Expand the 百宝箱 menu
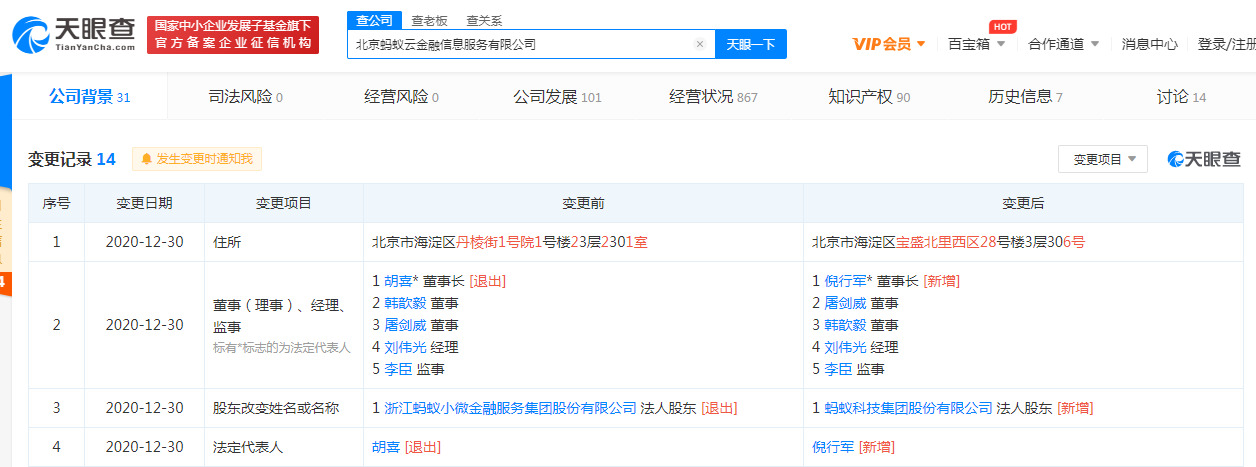 pyautogui.click(x=977, y=44)
